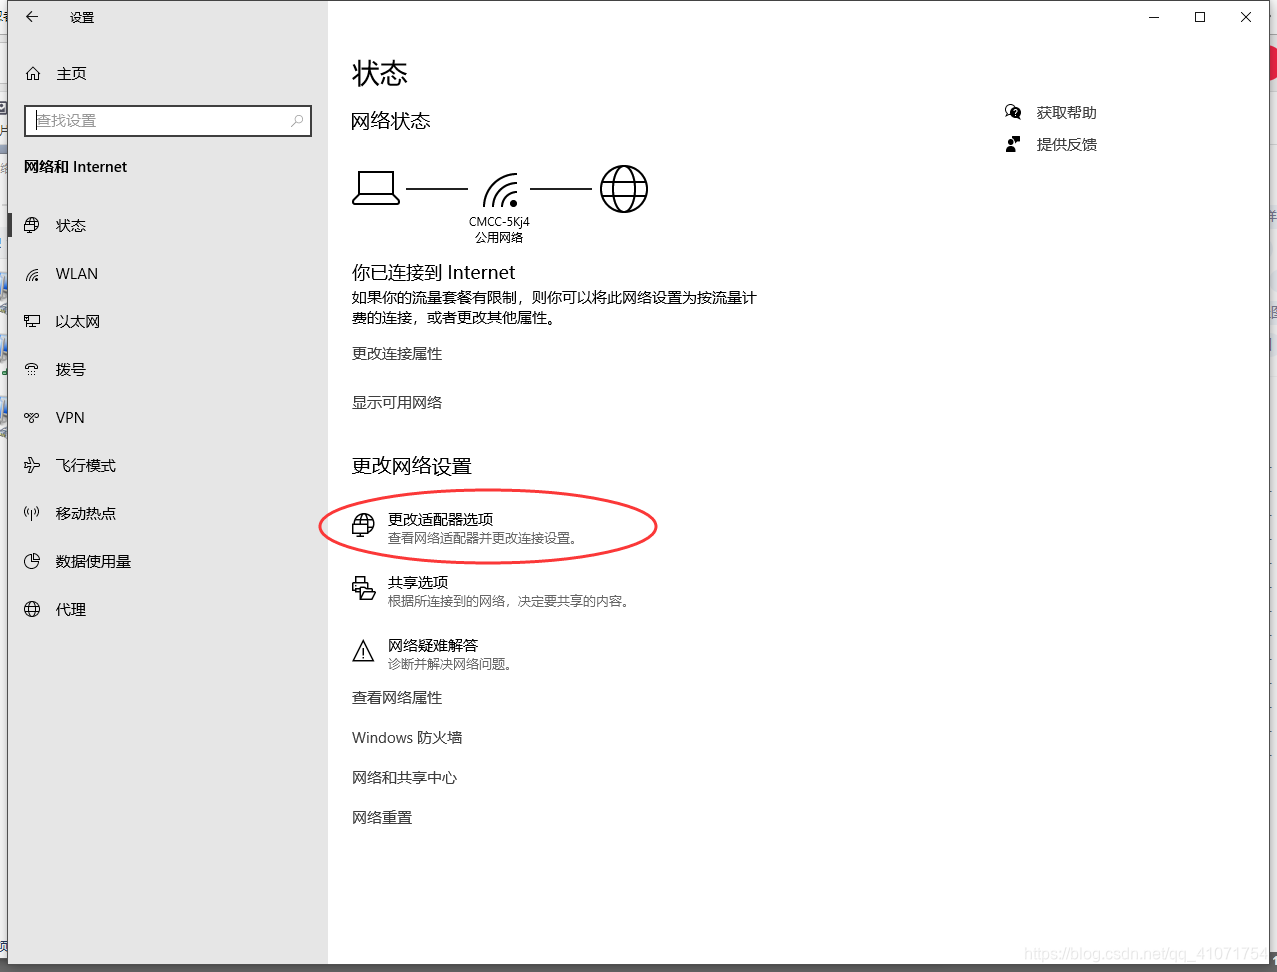
Task: Click the 查找设置 search box
Action: click(167, 120)
